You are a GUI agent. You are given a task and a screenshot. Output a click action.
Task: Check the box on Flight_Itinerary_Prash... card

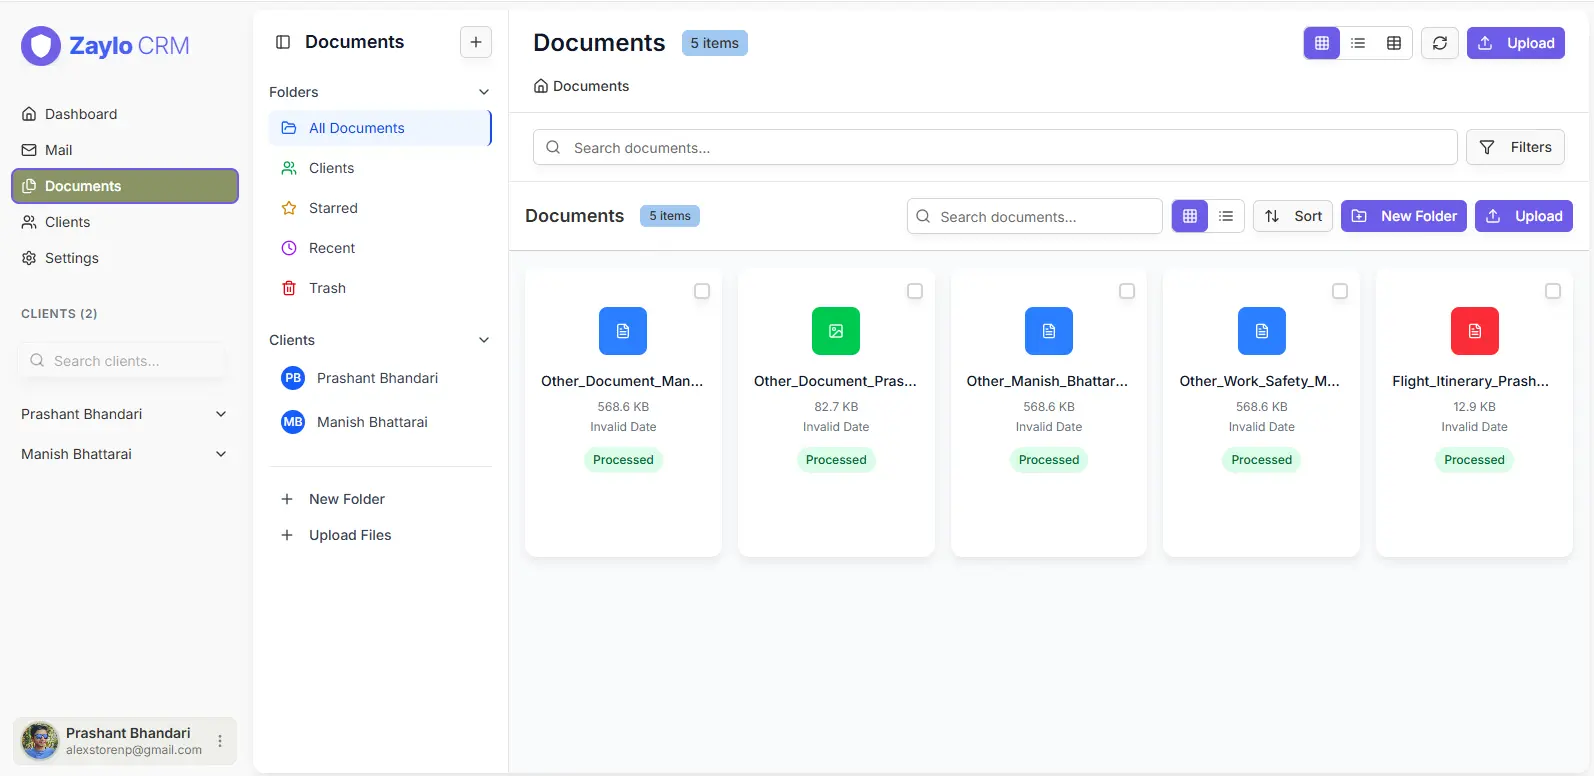[x=1553, y=291]
